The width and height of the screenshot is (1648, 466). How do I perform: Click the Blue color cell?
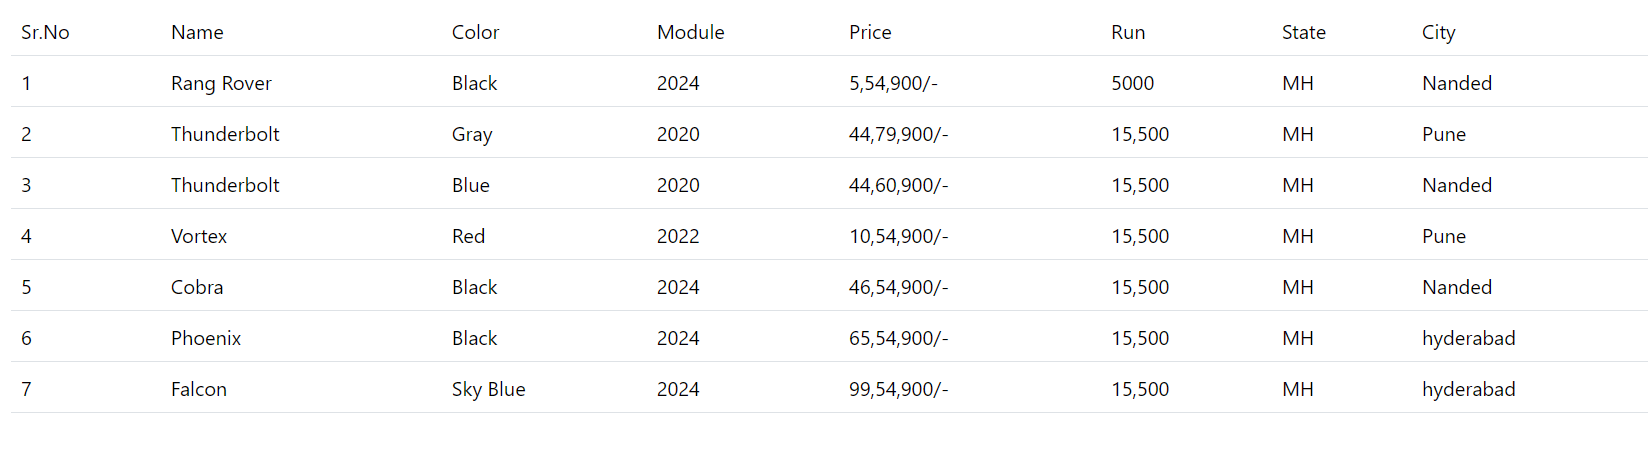coord(470,185)
